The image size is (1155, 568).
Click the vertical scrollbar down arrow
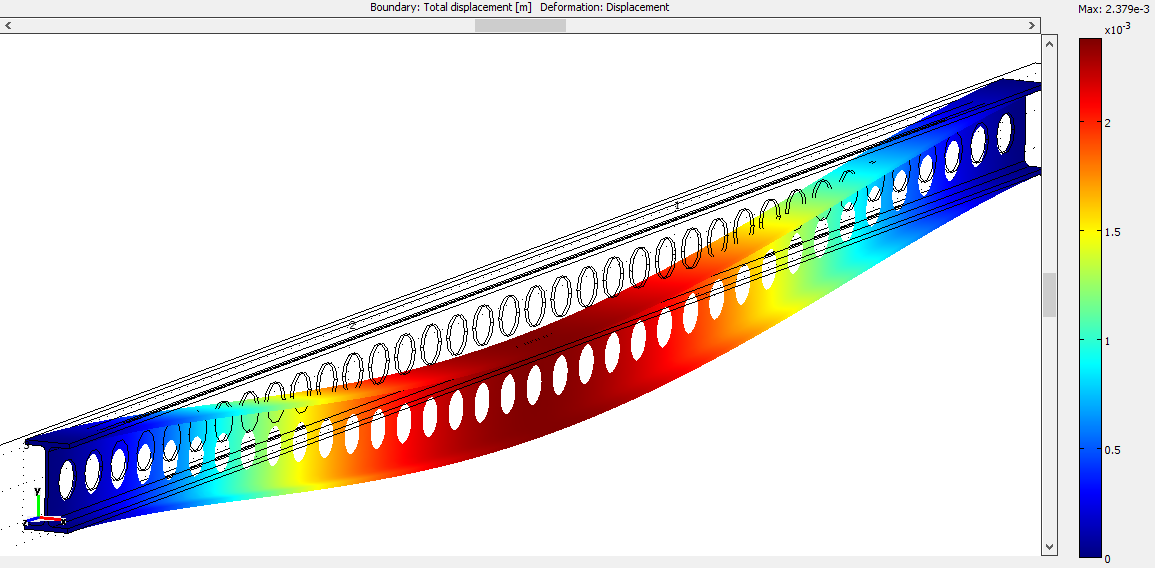coord(1050,547)
